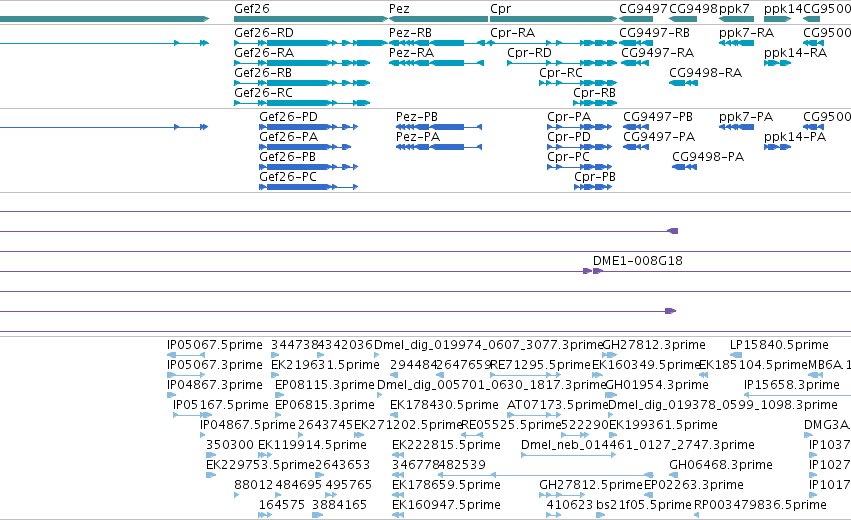This screenshot has height=520, width=851.
Task: Select the Gef26 gene in the gene track
Action: (311, 19)
